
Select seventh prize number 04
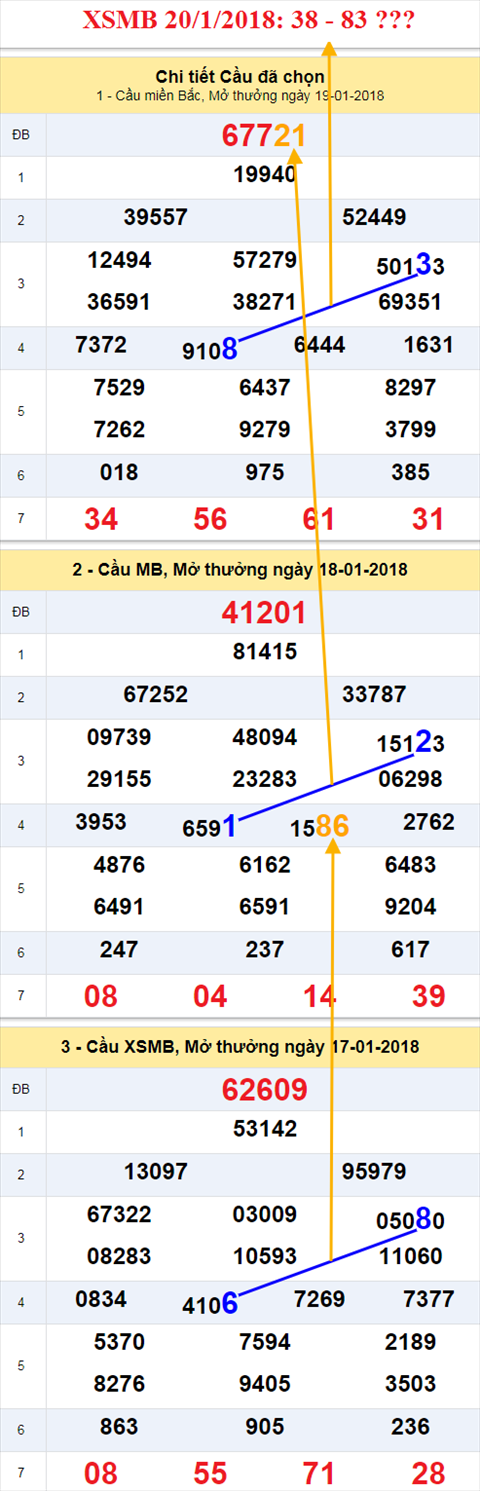[210, 996]
